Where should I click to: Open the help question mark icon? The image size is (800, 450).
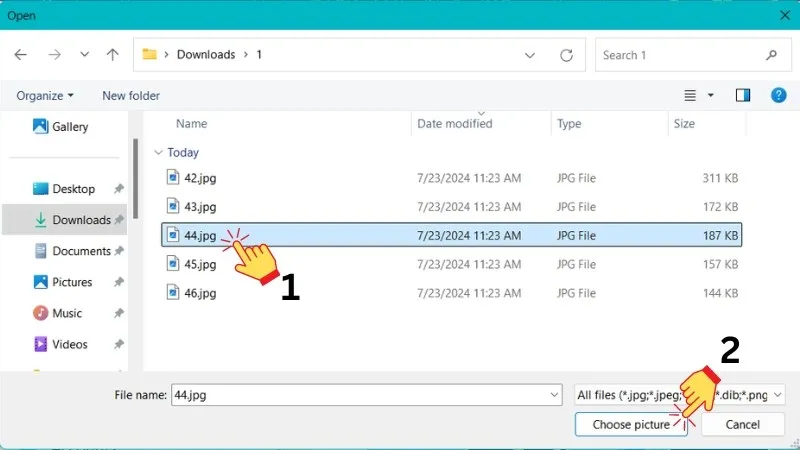pos(778,95)
